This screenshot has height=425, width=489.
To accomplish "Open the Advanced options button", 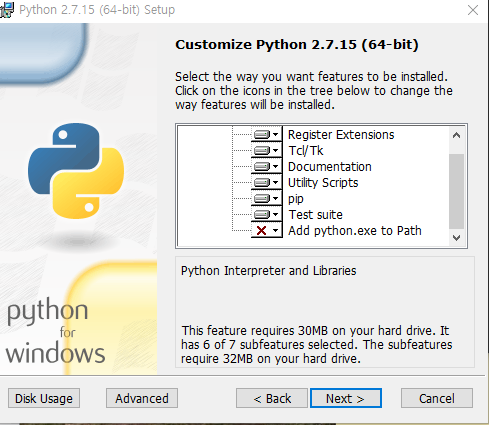I will tap(142, 398).
